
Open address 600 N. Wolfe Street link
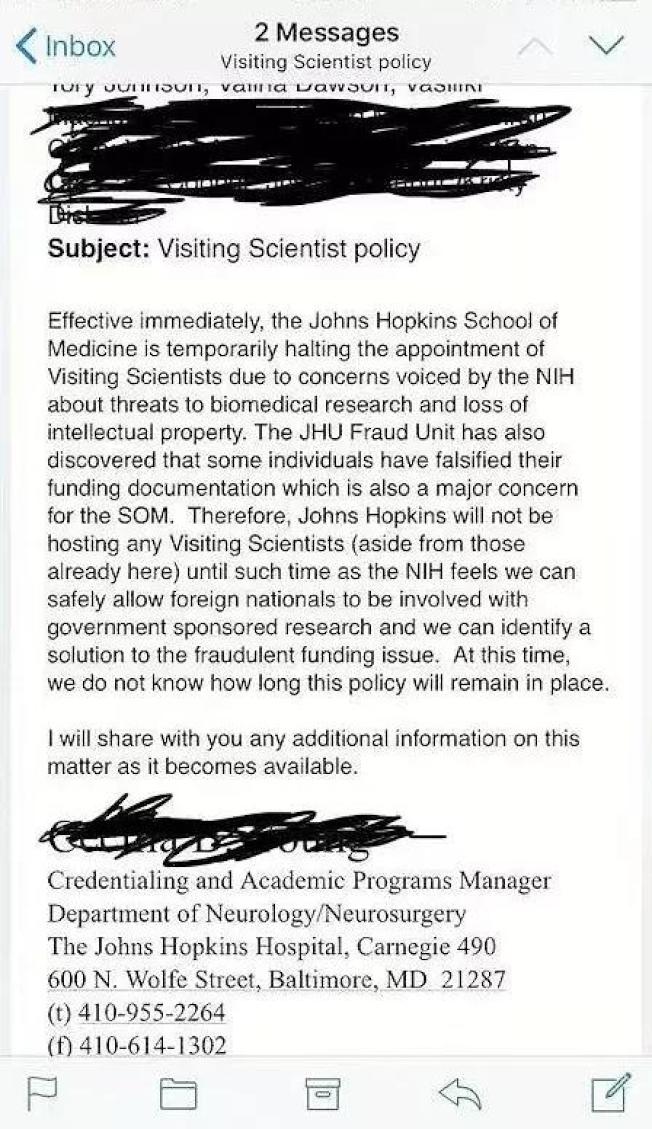tap(276, 979)
